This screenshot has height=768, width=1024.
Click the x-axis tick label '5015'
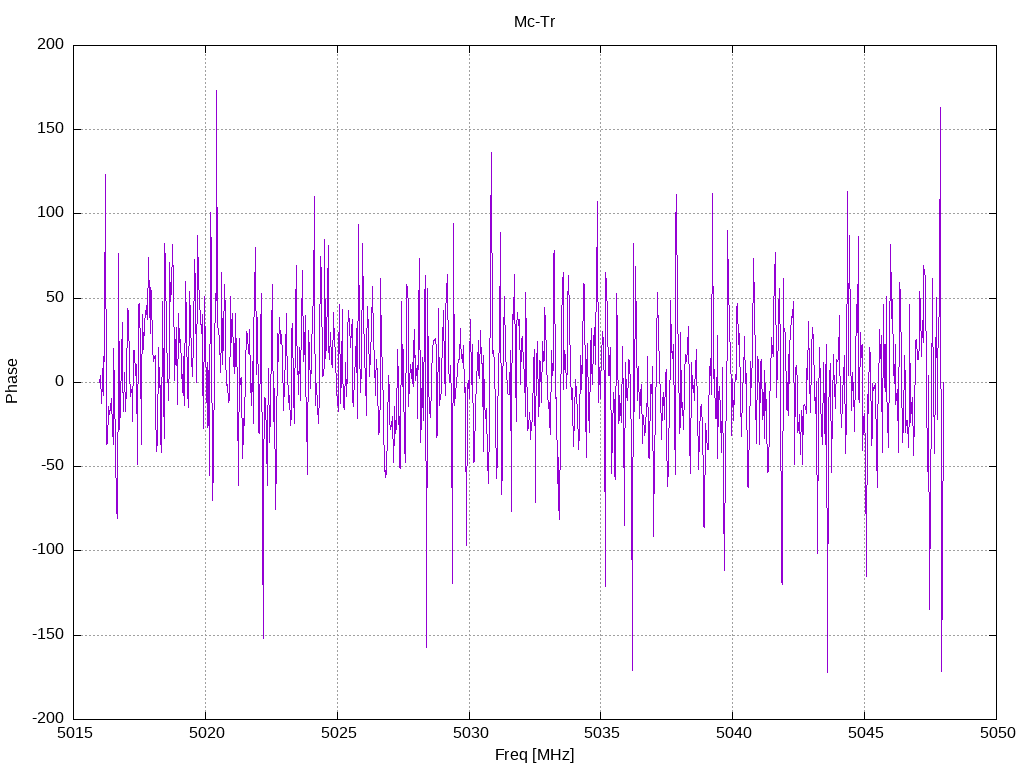point(74,733)
